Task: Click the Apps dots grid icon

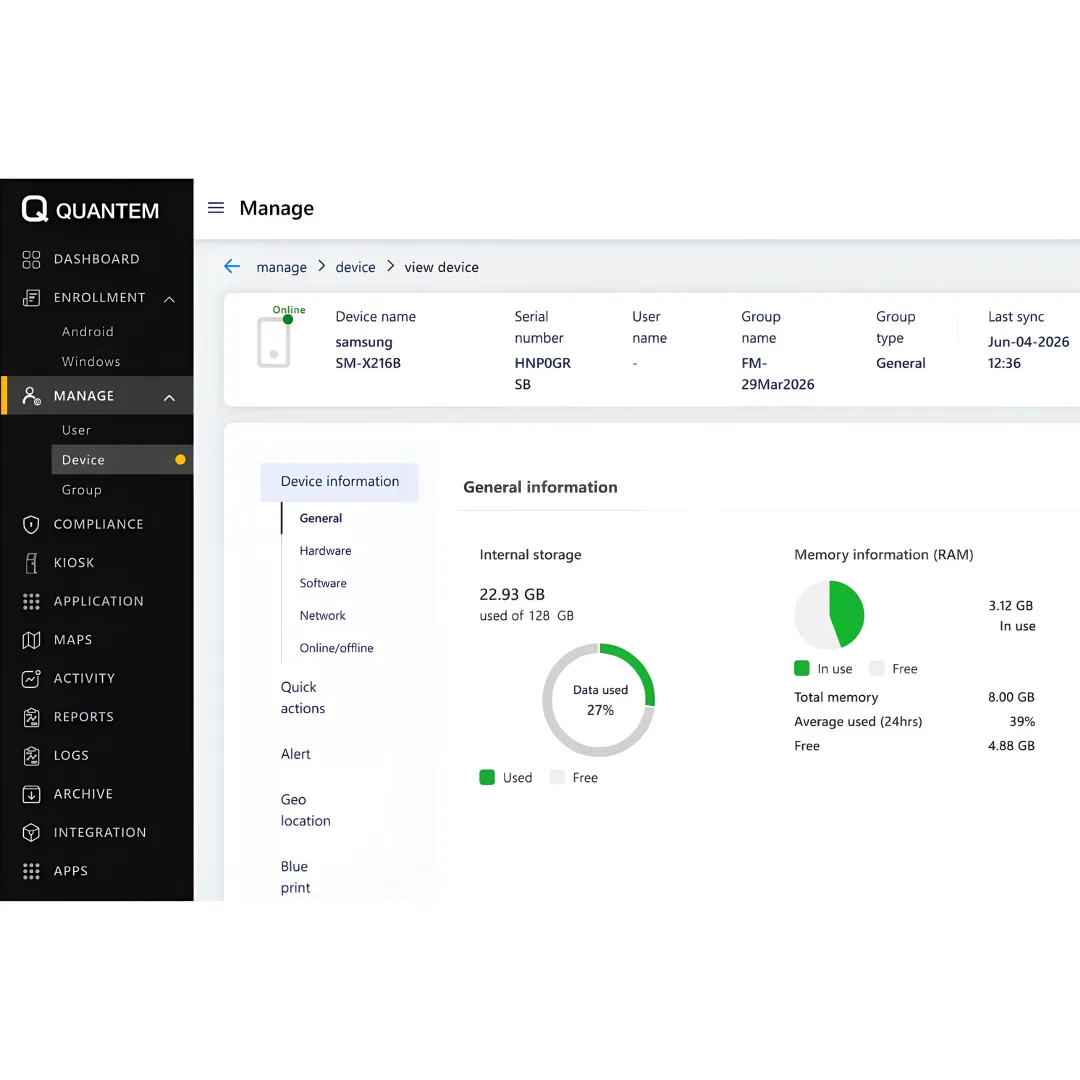Action: click(x=31, y=871)
